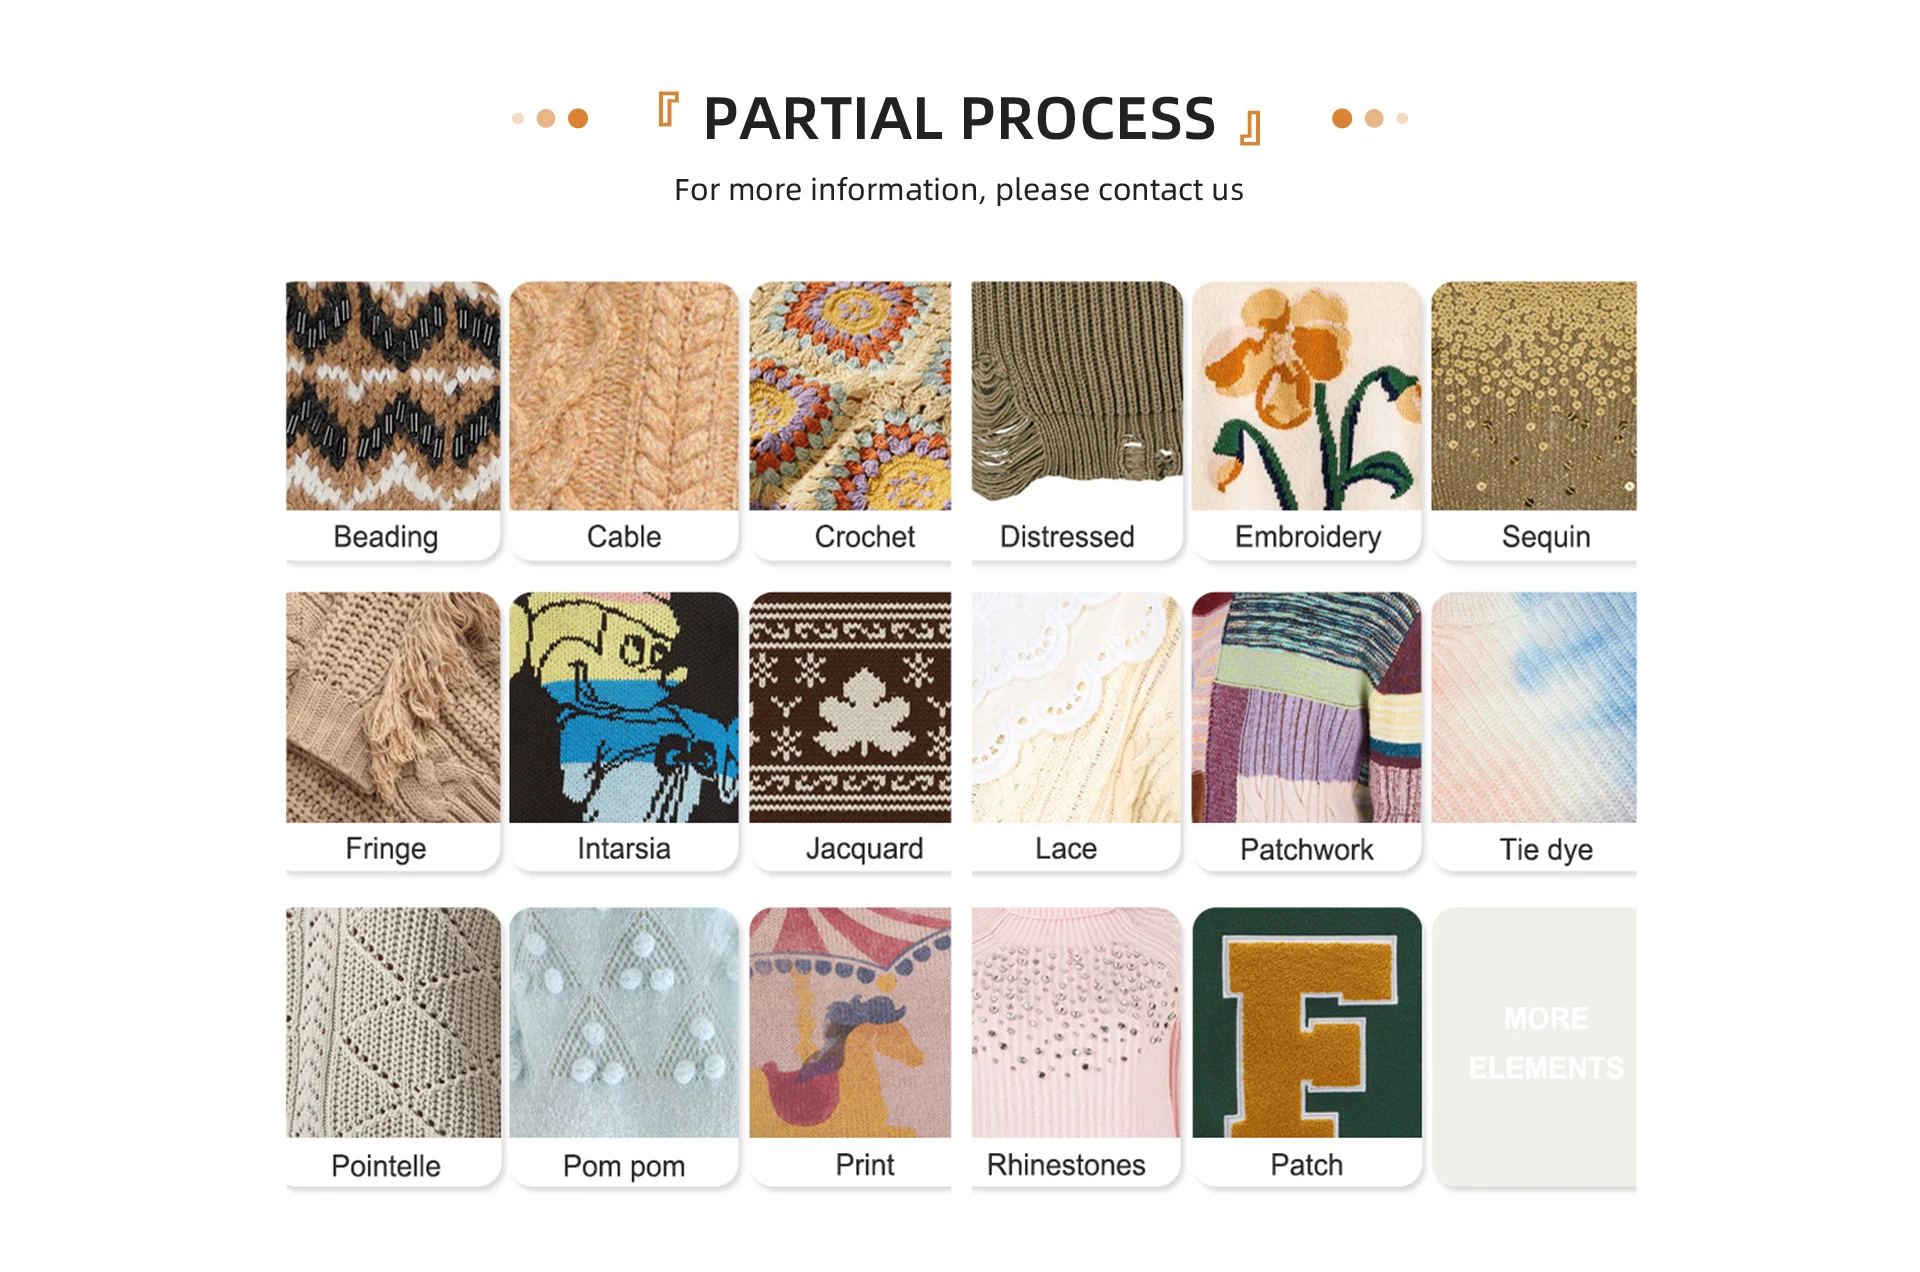Open the Patch letter F image
The width and height of the screenshot is (1920, 1272).
[1306, 1023]
